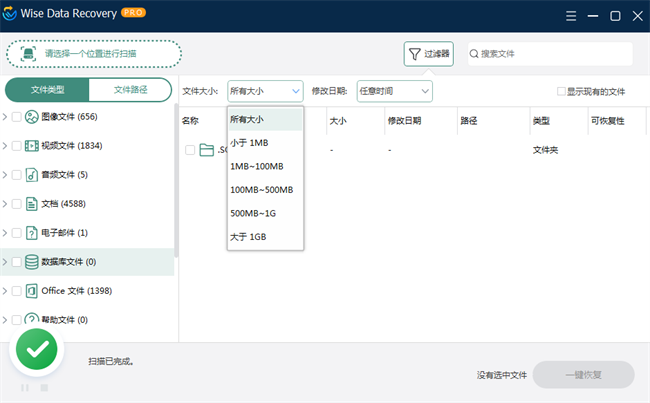Image resolution: width=650 pixels, height=403 pixels.
Task: Click the audio files music icon
Action: [32, 175]
